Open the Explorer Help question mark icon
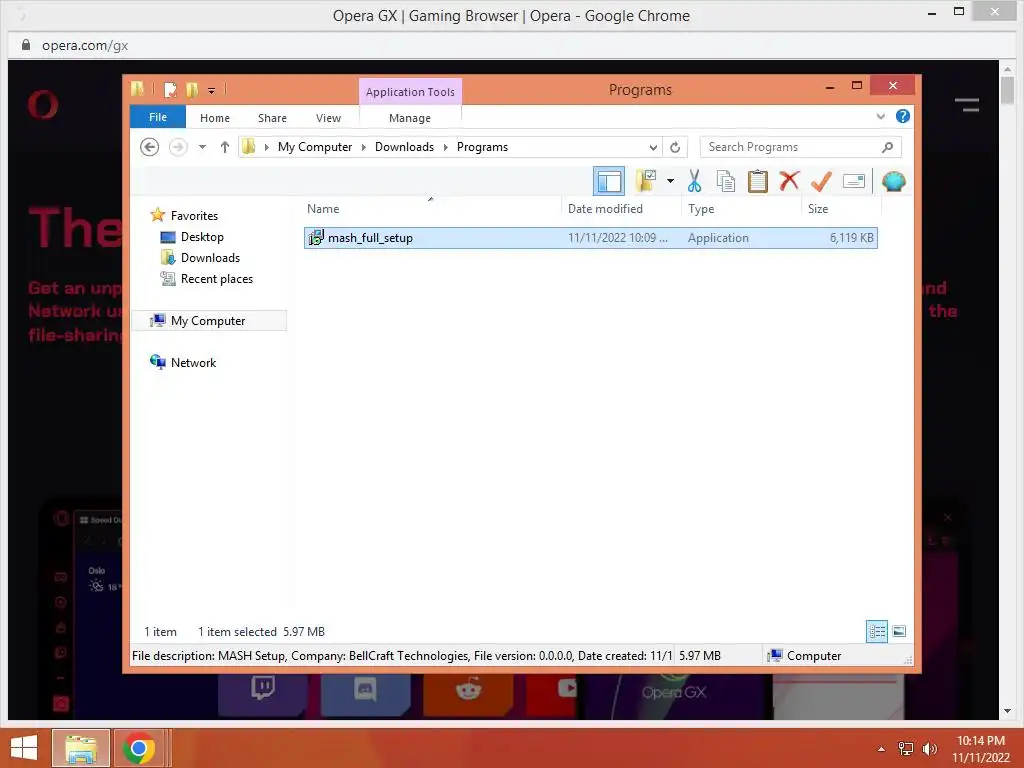 pyautogui.click(x=903, y=116)
